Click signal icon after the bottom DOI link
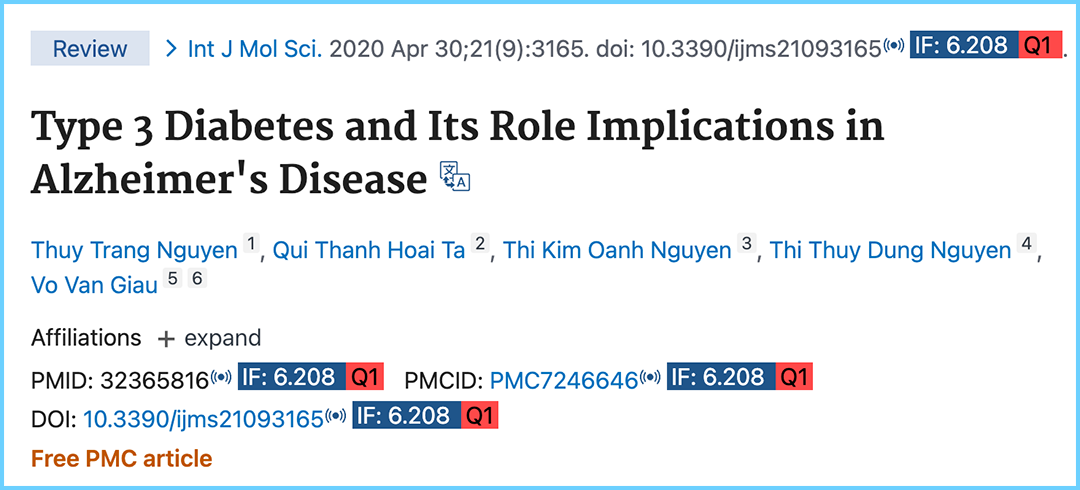The width and height of the screenshot is (1080, 490). click(x=336, y=416)
